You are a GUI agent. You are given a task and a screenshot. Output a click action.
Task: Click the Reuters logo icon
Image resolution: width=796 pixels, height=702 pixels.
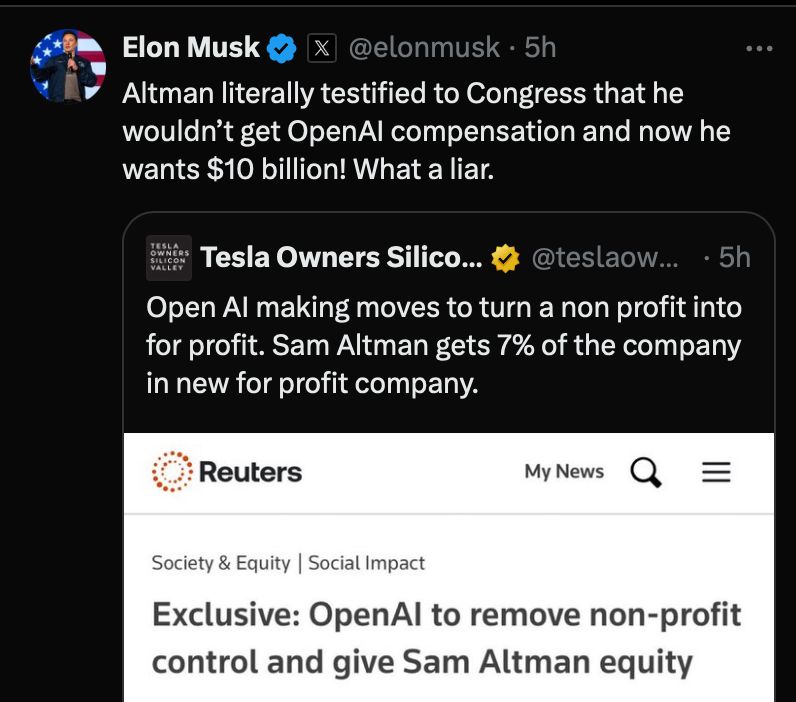click(x=172, y=472)
